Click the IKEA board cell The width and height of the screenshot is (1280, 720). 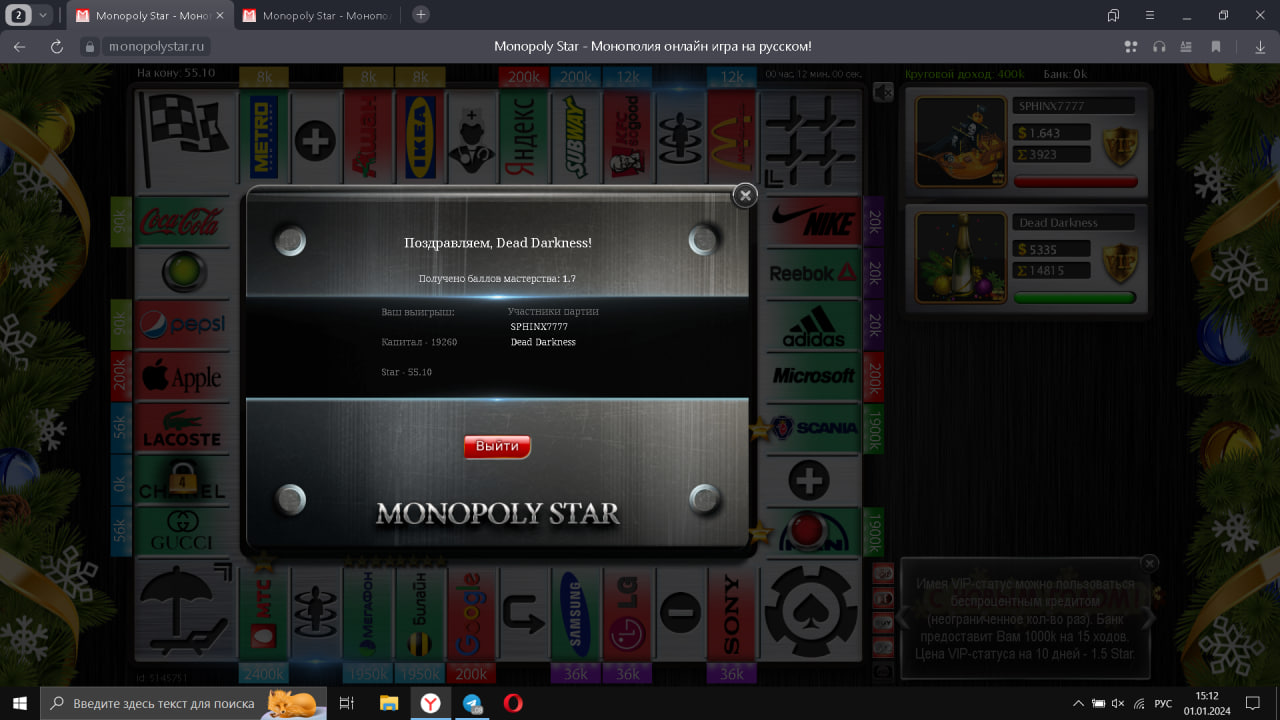click(420, 136)
